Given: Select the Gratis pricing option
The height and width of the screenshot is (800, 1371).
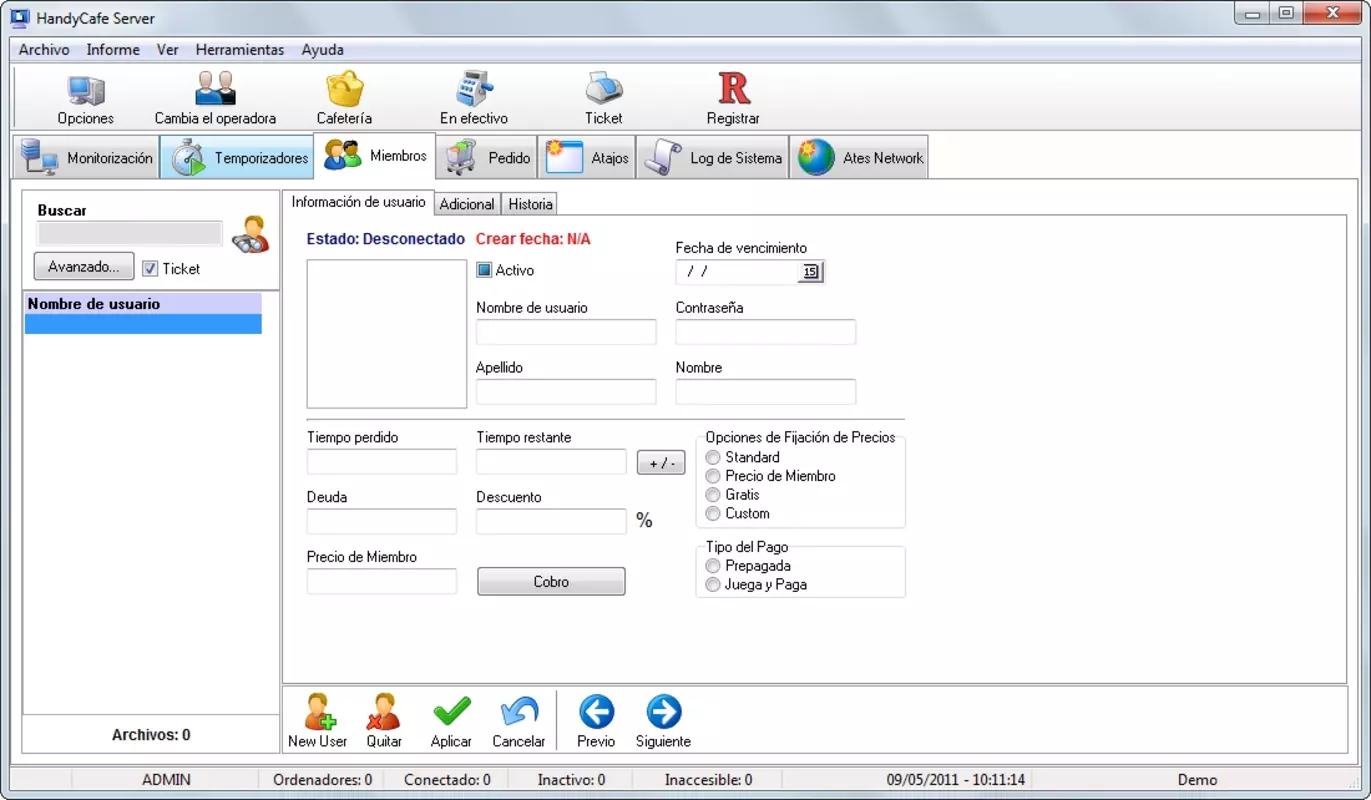Looking at the screenshot, I should tap(713, 495).
